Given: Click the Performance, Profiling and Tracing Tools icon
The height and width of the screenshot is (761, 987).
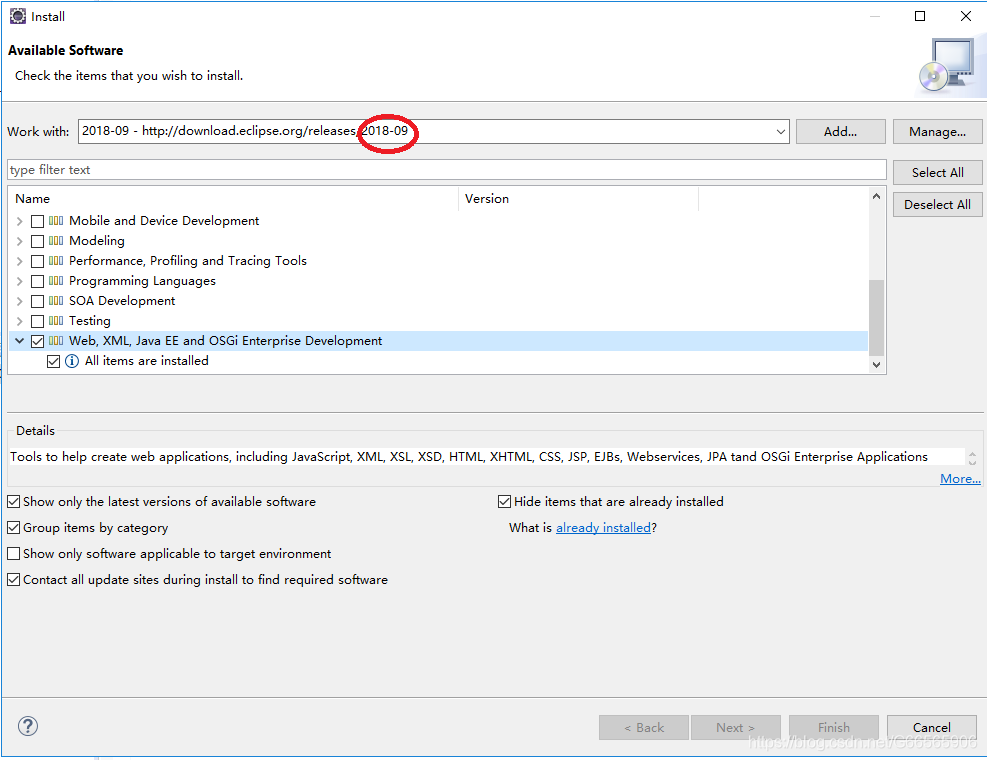Looking at the screenshot, I should tap(56, 261).
